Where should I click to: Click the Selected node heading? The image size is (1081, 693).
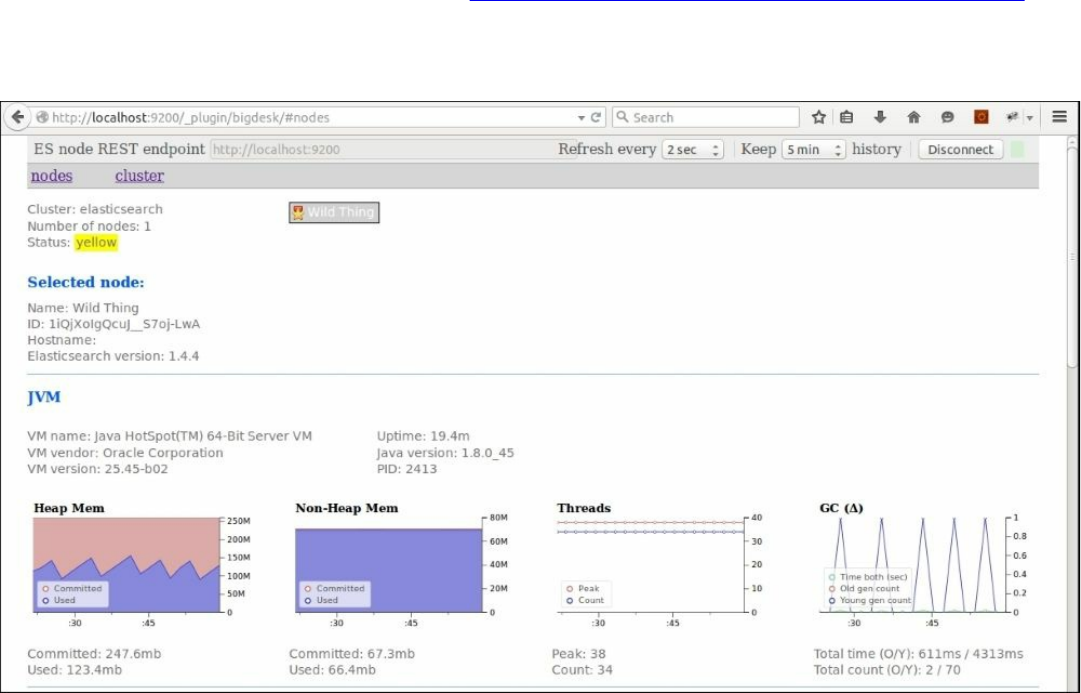click(x=85, y=282)
